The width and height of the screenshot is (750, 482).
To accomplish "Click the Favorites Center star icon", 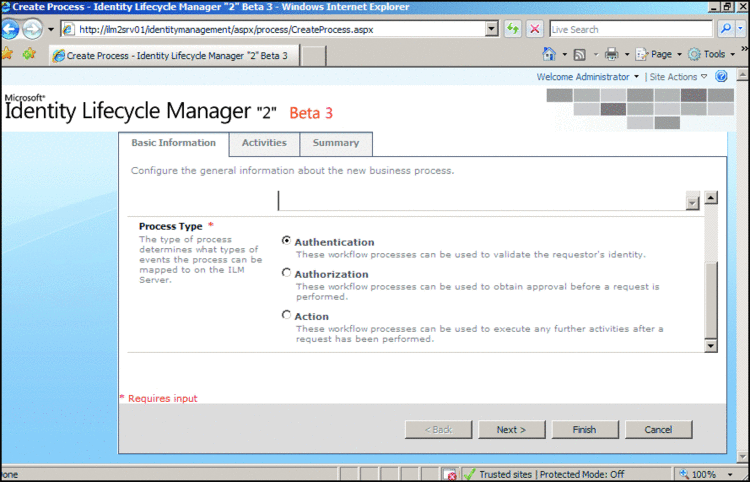I will point(7,54).
